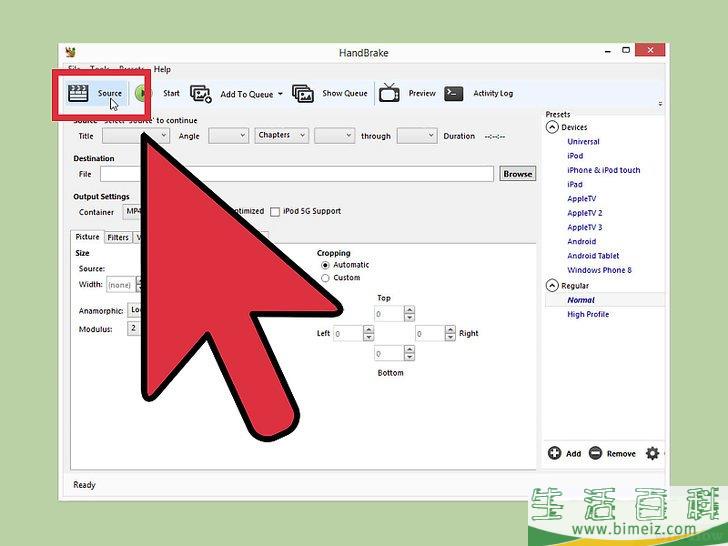Decrease Bottom cropping with down arrow
This screenshot has height=546, width=728.
click(409, 358)
